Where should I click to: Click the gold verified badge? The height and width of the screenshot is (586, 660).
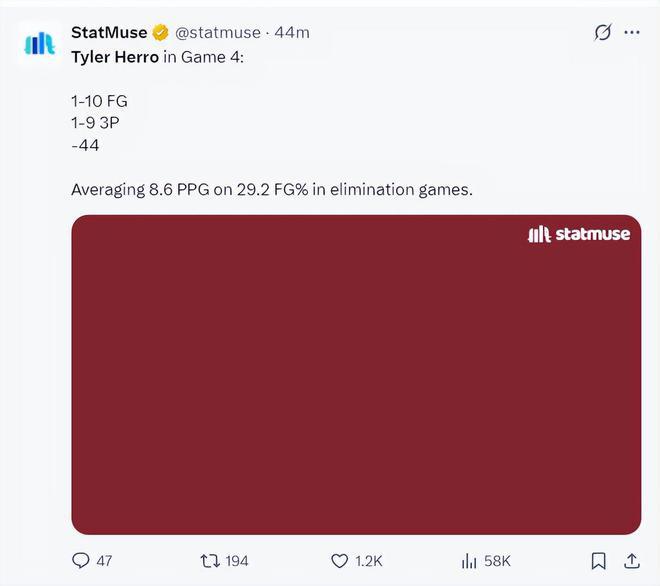point(160,32)
